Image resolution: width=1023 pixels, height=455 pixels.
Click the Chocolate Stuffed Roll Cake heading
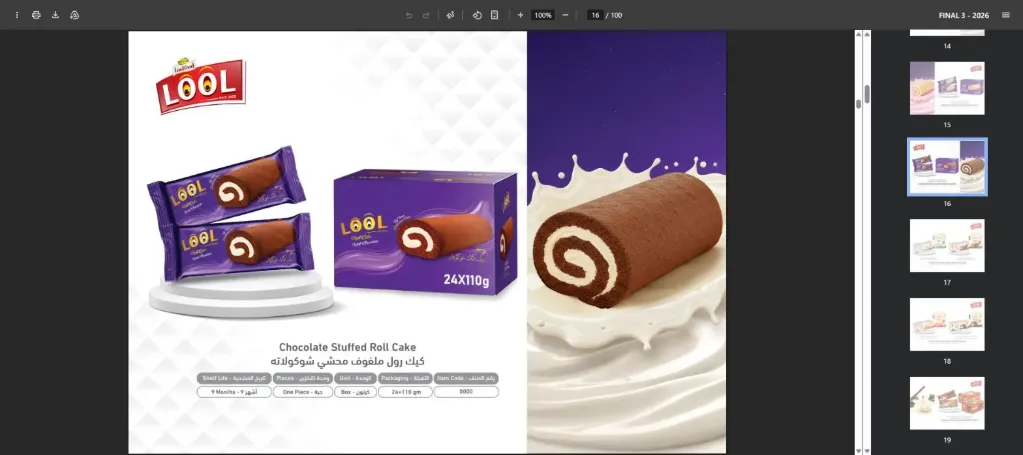pyautogui.click(x=347, y=347)
